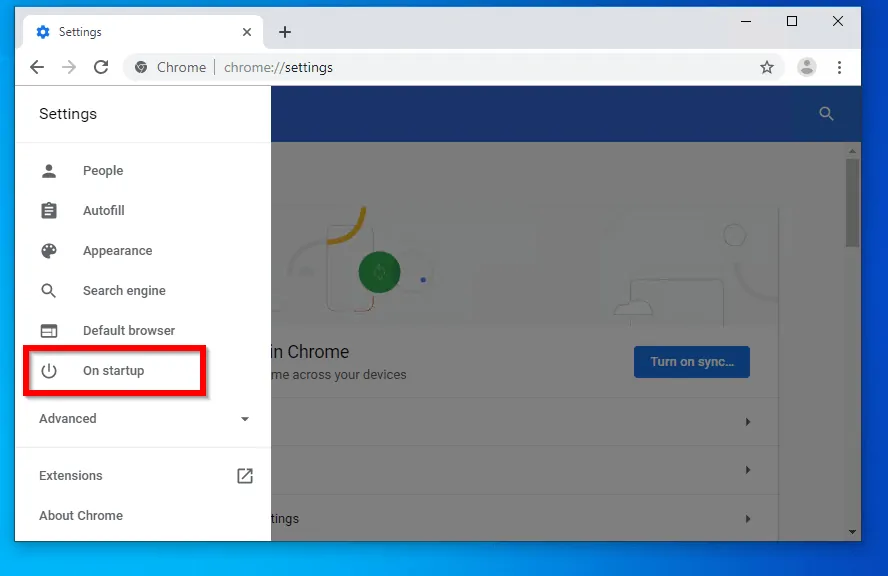Open Chrome's three-dot menu
The height and width of the screenshot is (576, 888).
click(x=840, y=67)
